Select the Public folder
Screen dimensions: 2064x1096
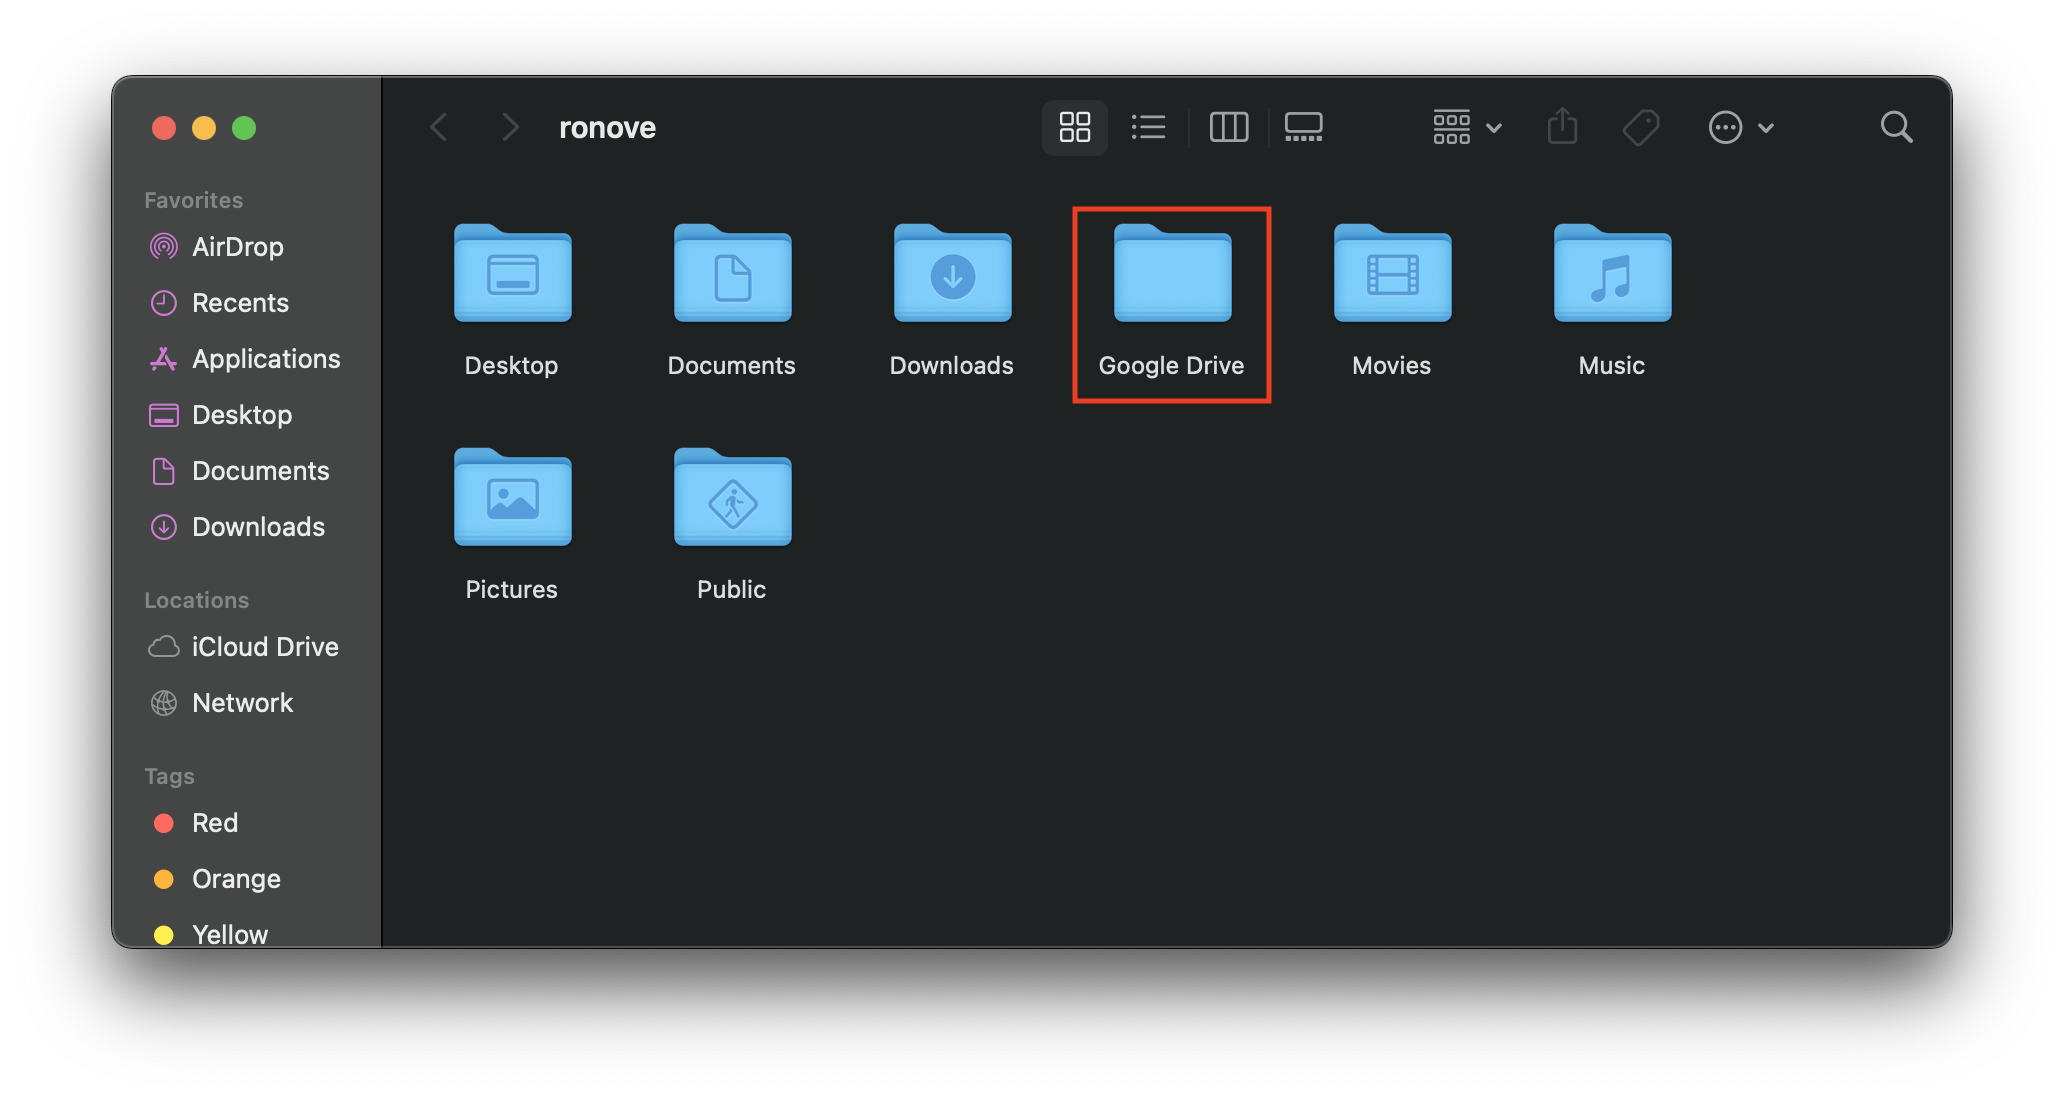click(732, 500)
